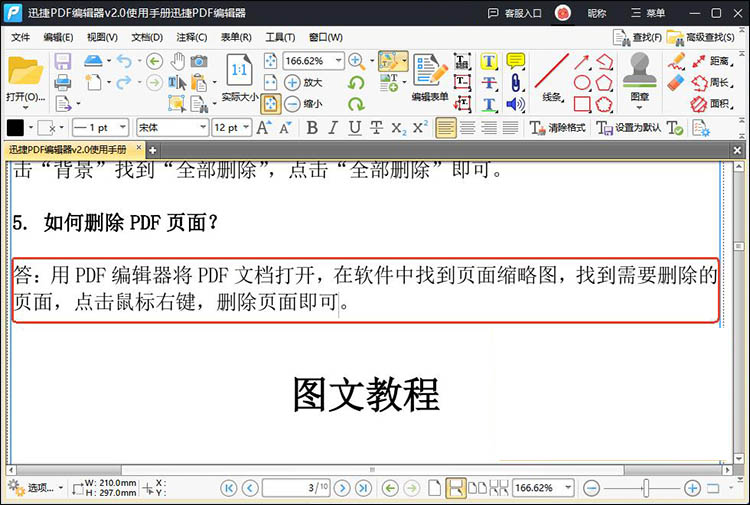The width and height of the screenshot is (750, 505).
Task: Open the 注释(C) menu
Action: (x=191, y=37)
